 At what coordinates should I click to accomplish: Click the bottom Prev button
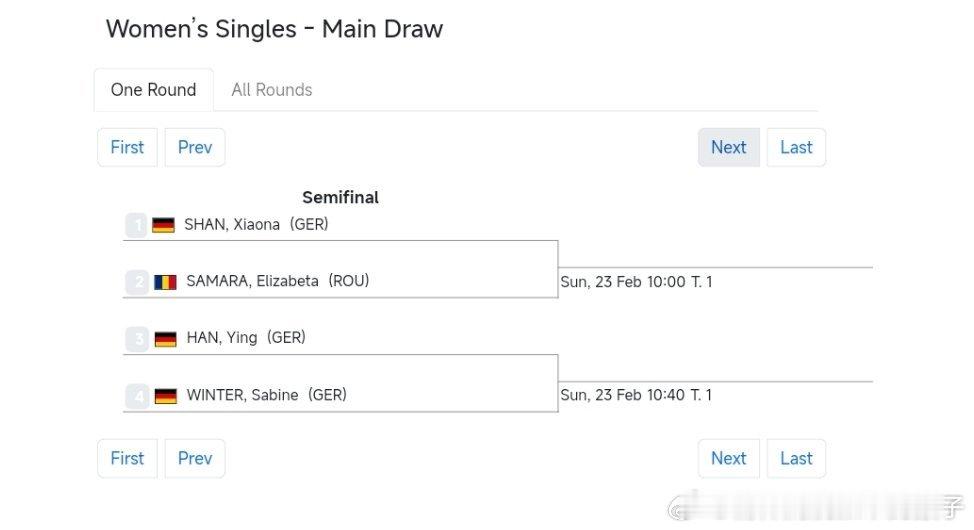coord(195,459)
